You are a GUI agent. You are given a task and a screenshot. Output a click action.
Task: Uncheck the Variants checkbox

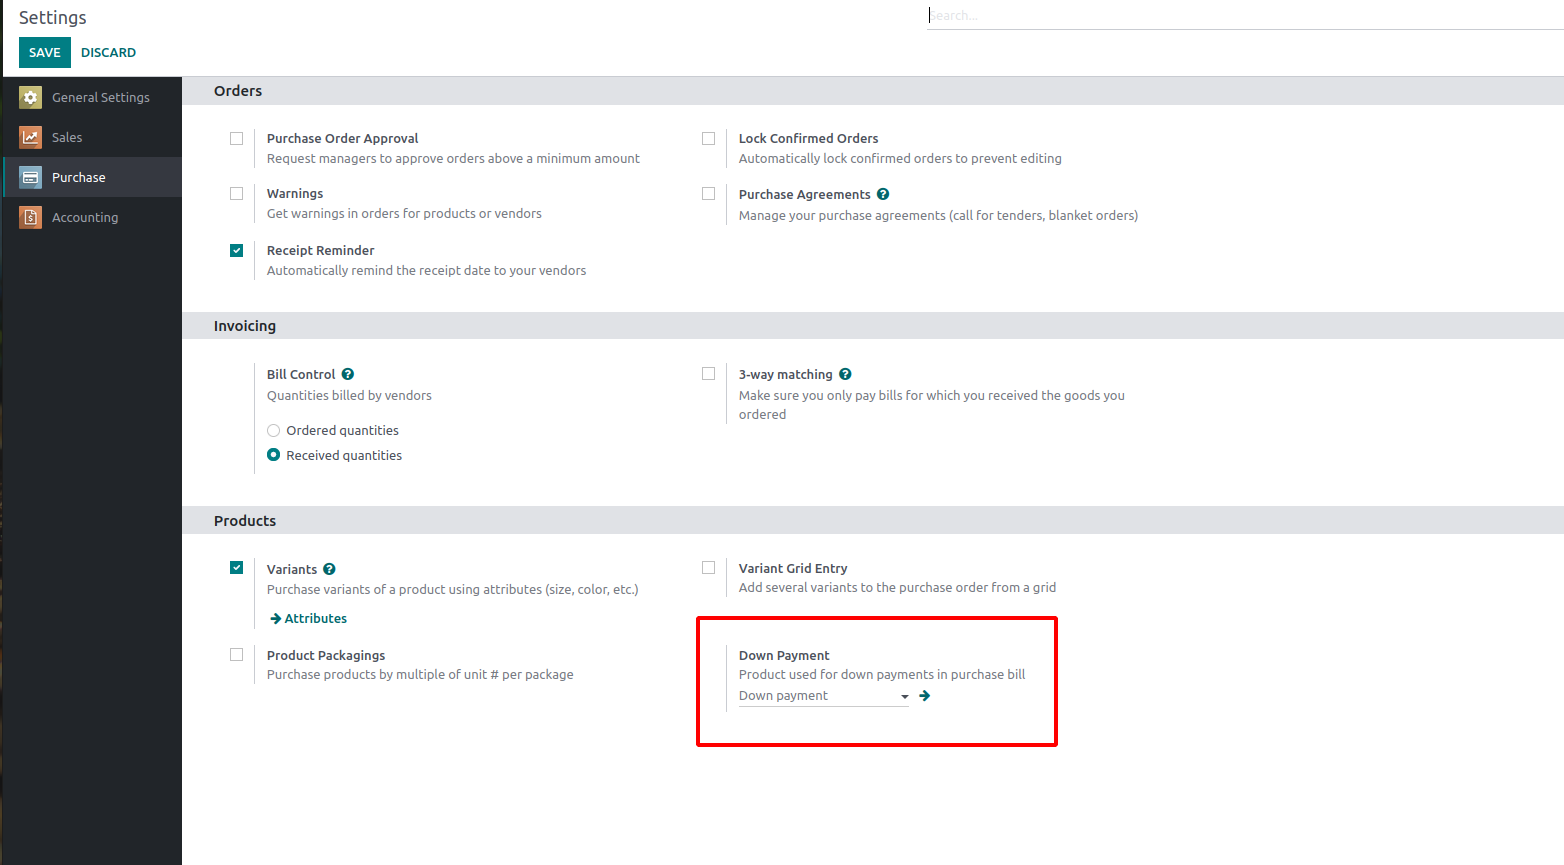click(x=236, y=567)
